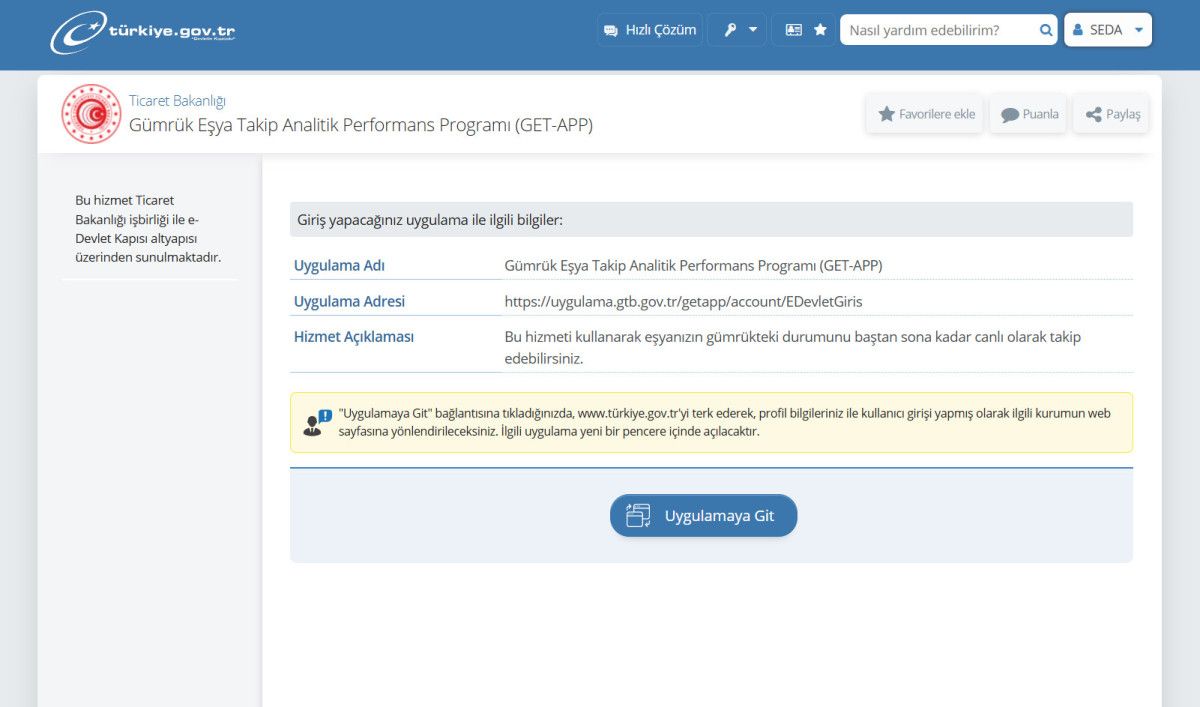Click the Ticaret Bakanlığı emblem

tap(91, 114)
